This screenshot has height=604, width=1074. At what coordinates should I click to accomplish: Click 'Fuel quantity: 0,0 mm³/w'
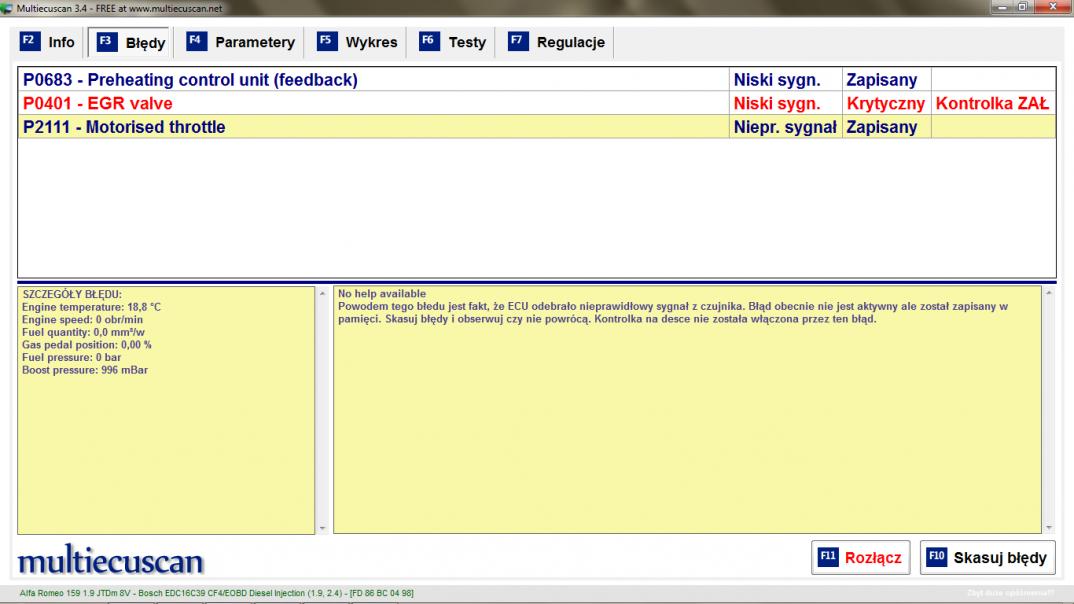[x=83, y=332]
